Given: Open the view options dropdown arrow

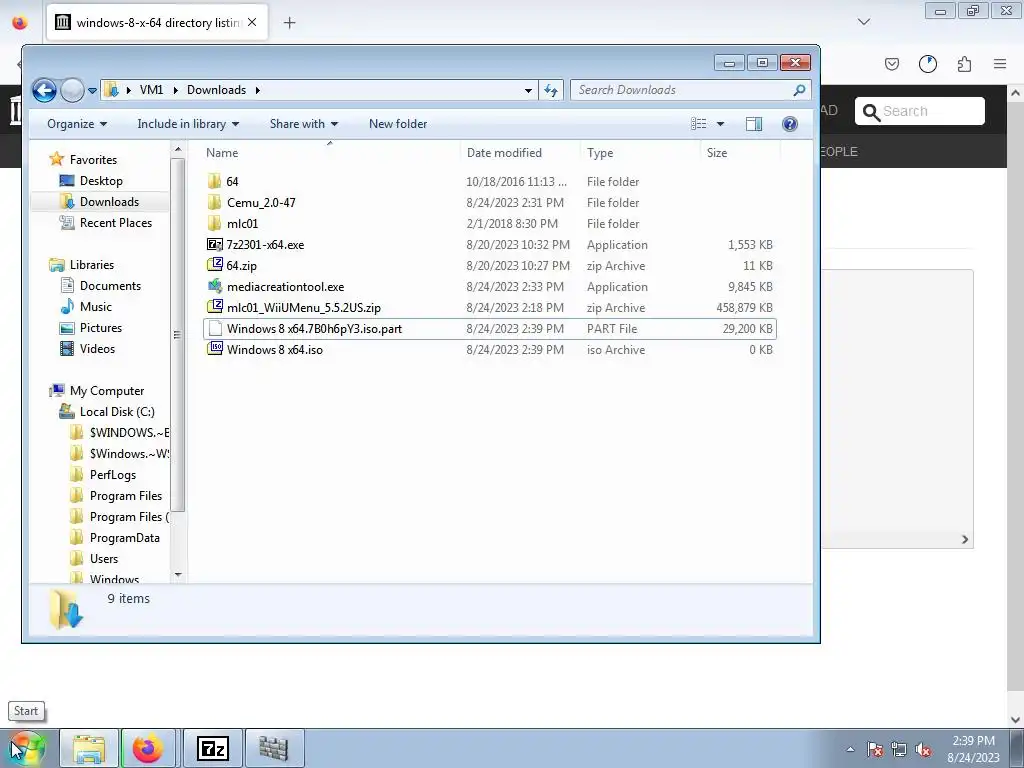Looking at the screenshot, I should [x=720, y=124].
